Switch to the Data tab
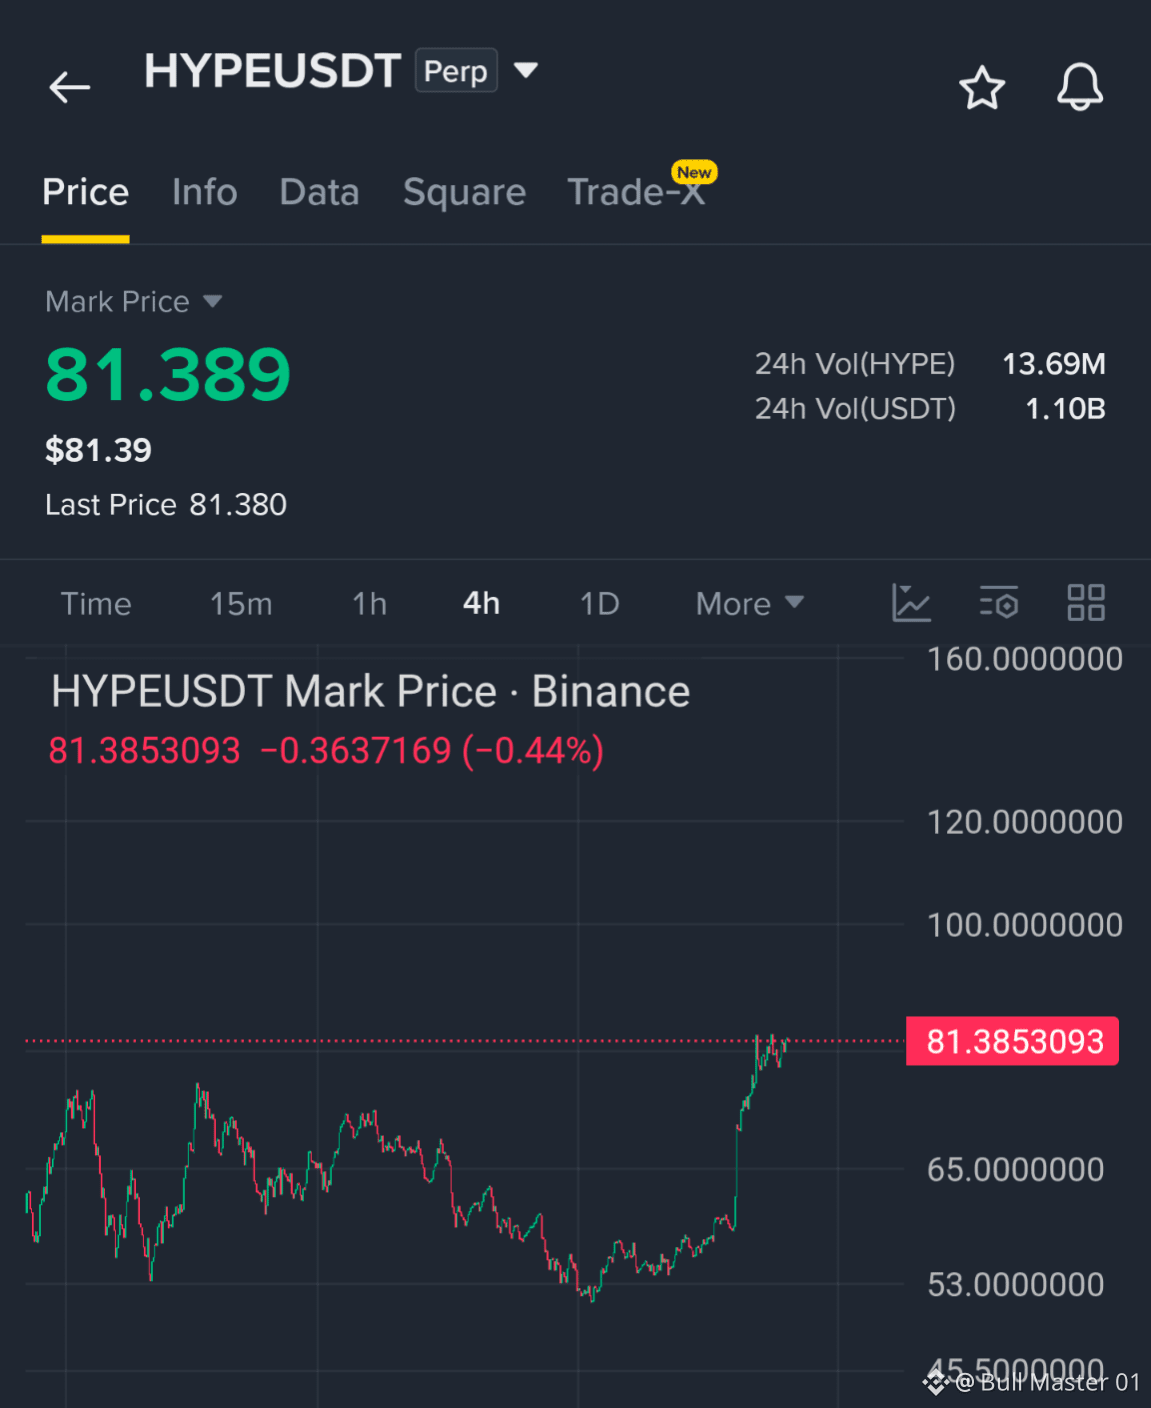 tap(319, 192)
